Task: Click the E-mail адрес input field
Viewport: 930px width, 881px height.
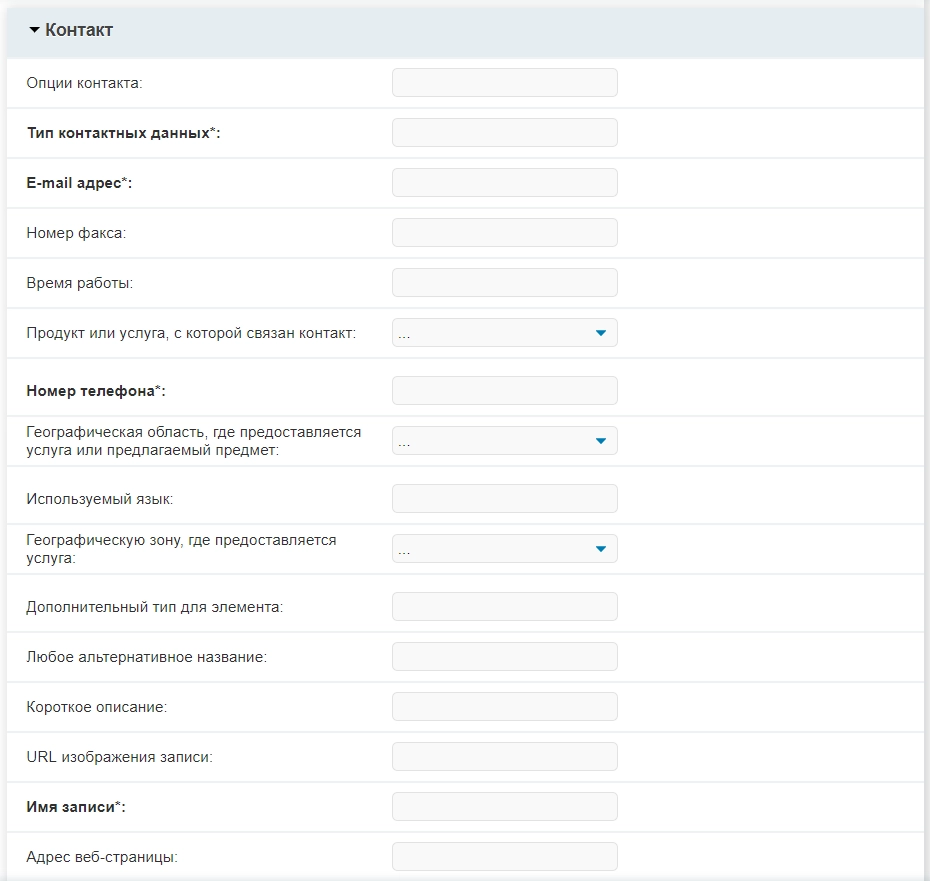Action: (505, 183)
